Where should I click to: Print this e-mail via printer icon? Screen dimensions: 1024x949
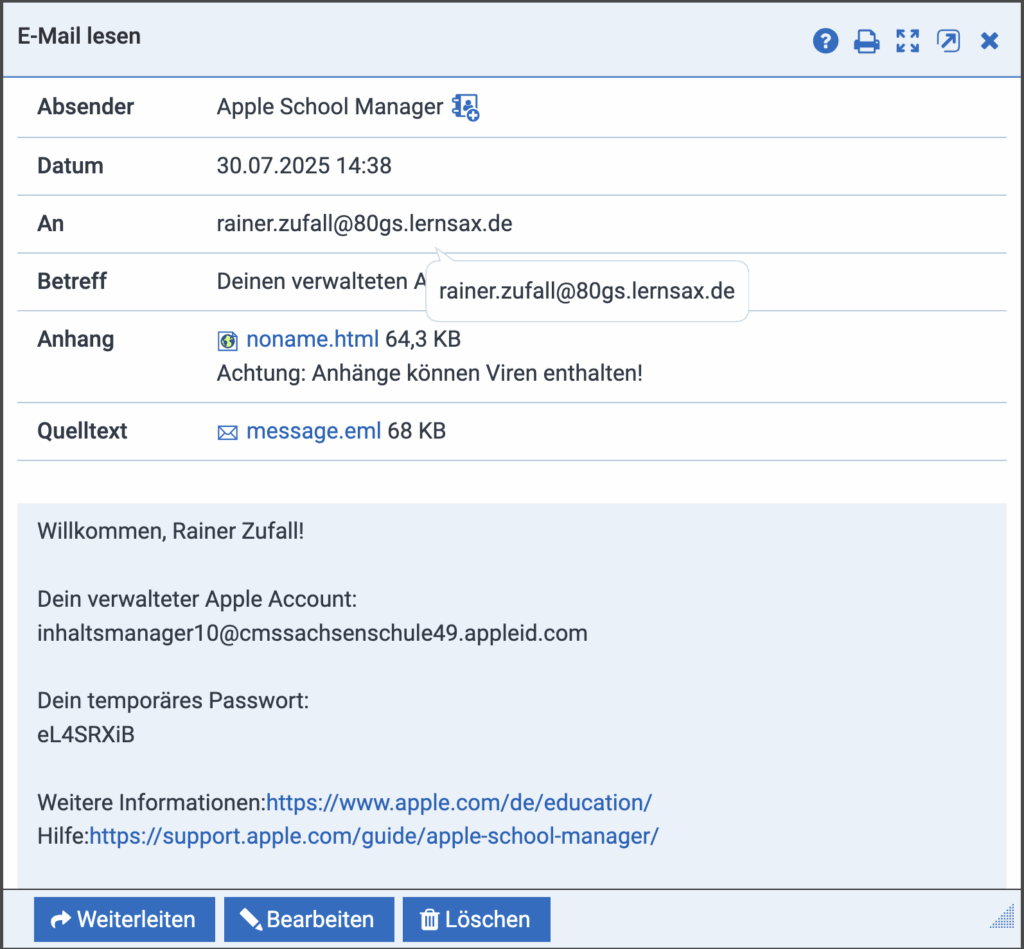(x=867, y=40)
